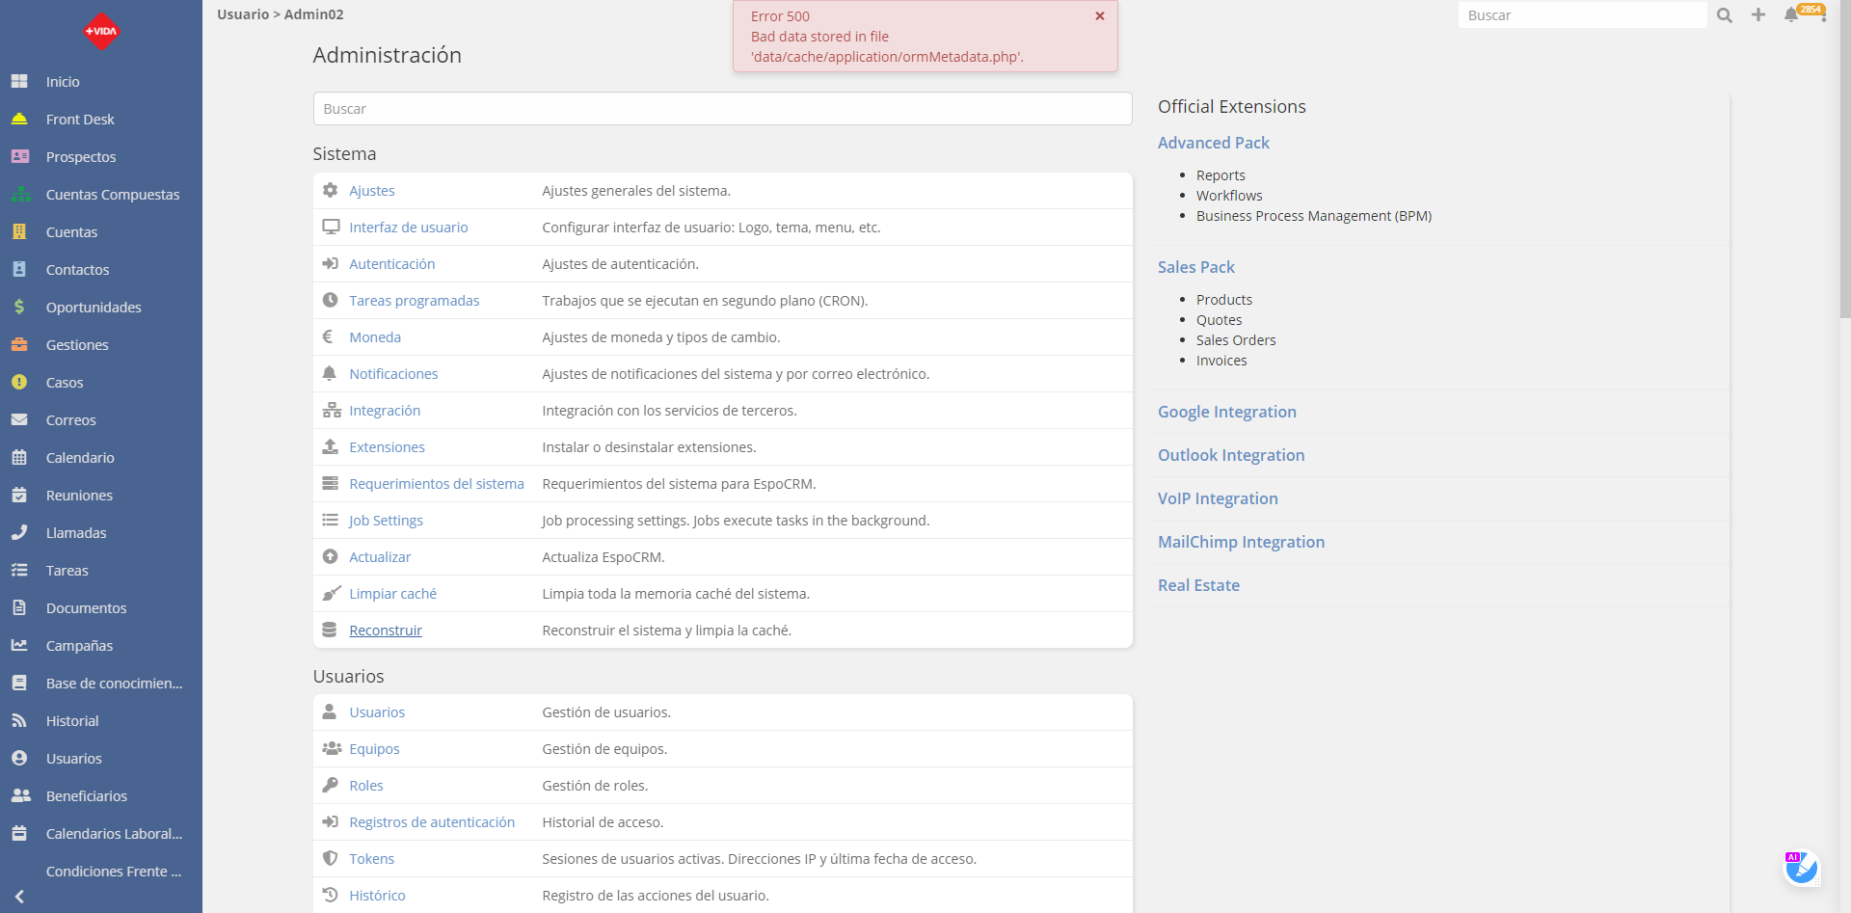Viewport: 1851px width, 913px height.
Task: Open Tareas programadas settings
Action: 414,301
